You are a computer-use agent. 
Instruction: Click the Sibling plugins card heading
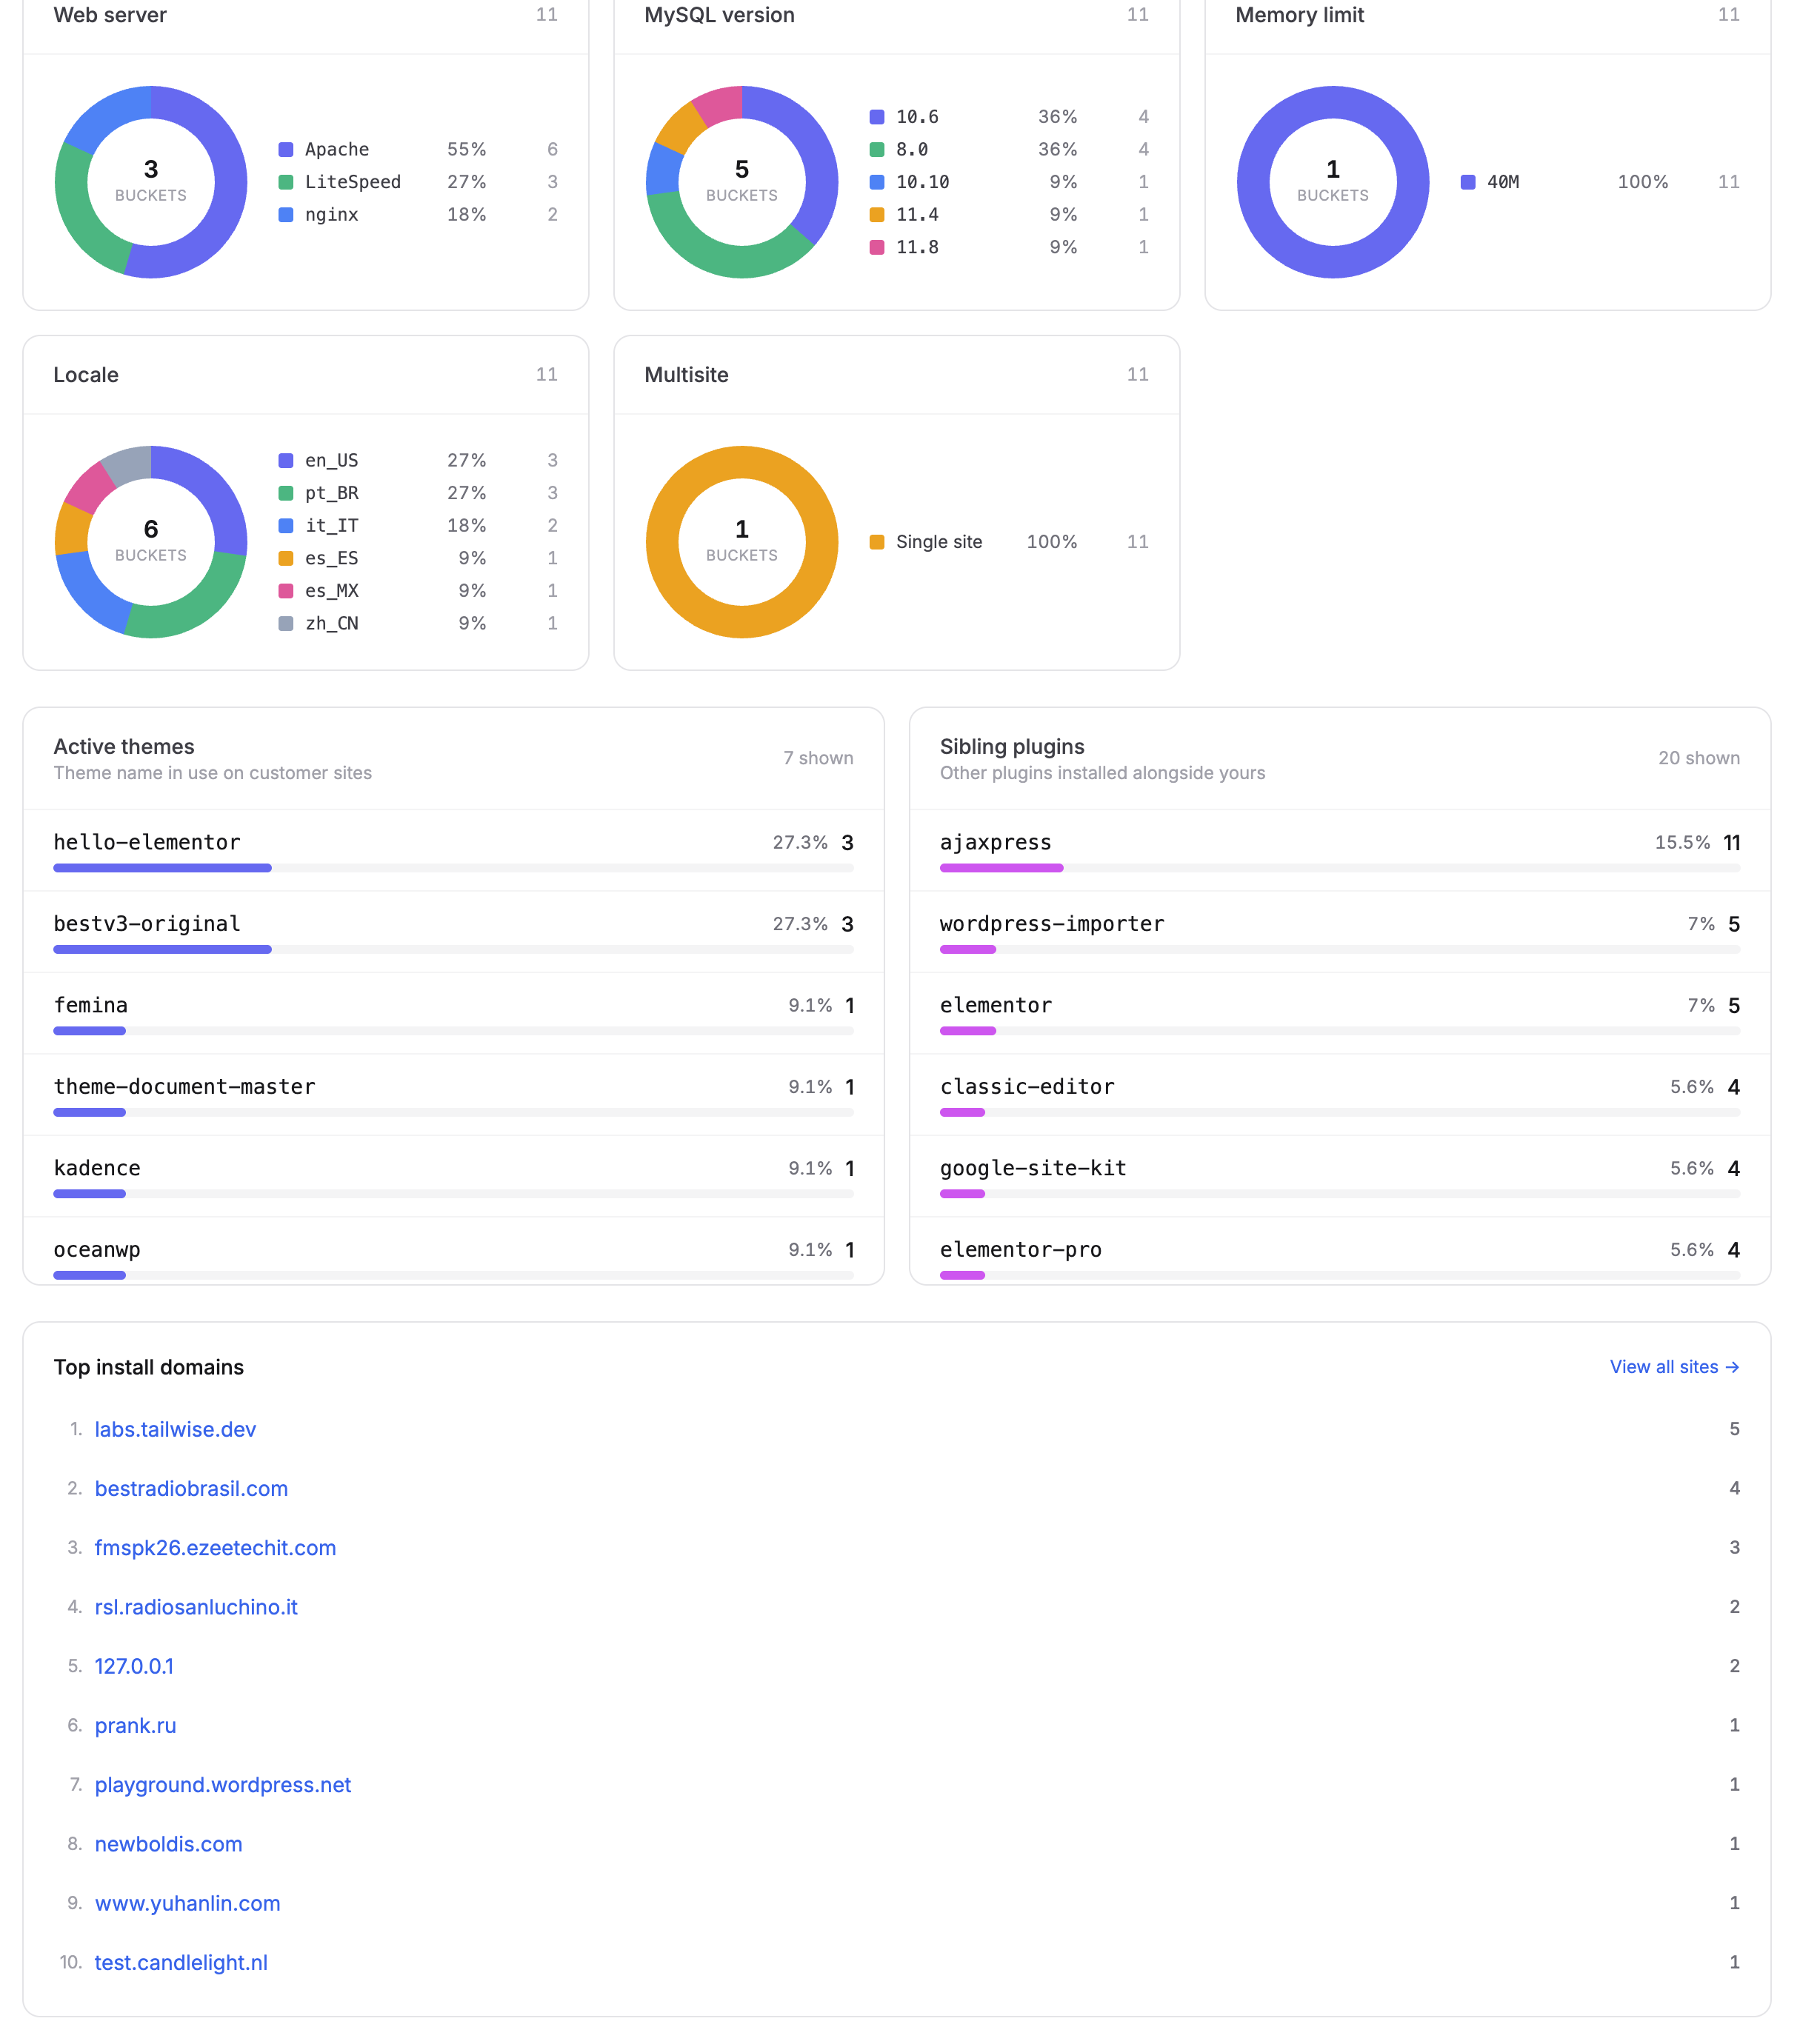(x=1012, y=746)
